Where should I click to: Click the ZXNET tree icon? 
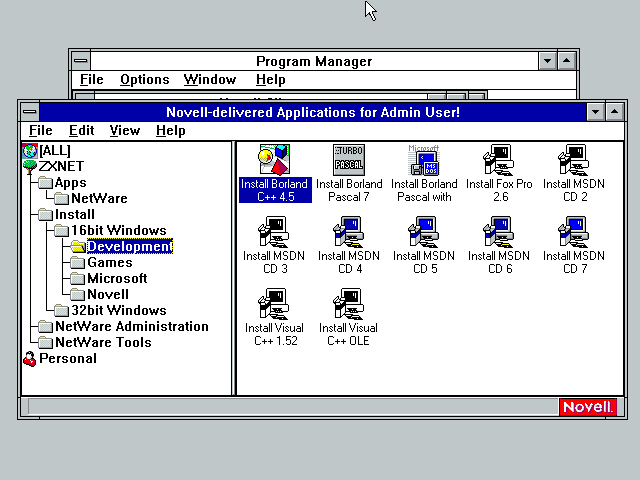[30, 167]
